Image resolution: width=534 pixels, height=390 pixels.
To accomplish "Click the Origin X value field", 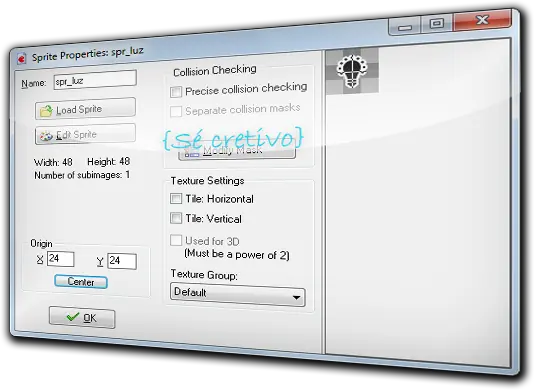I will pos(61,259).
